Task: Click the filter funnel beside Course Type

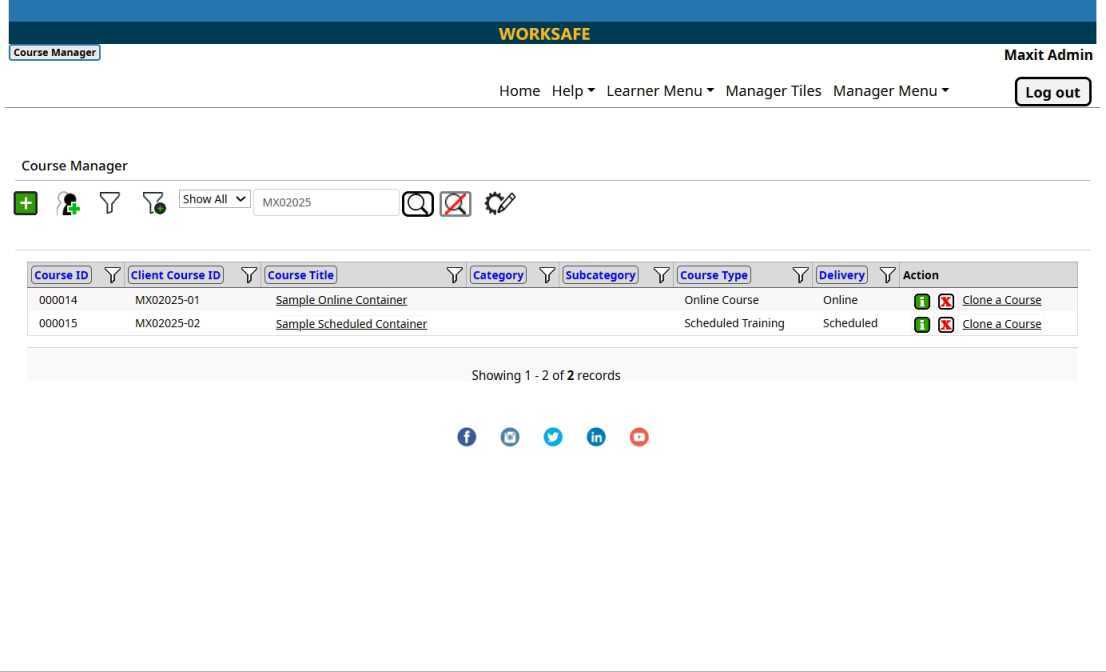Action: pos(800,276)
